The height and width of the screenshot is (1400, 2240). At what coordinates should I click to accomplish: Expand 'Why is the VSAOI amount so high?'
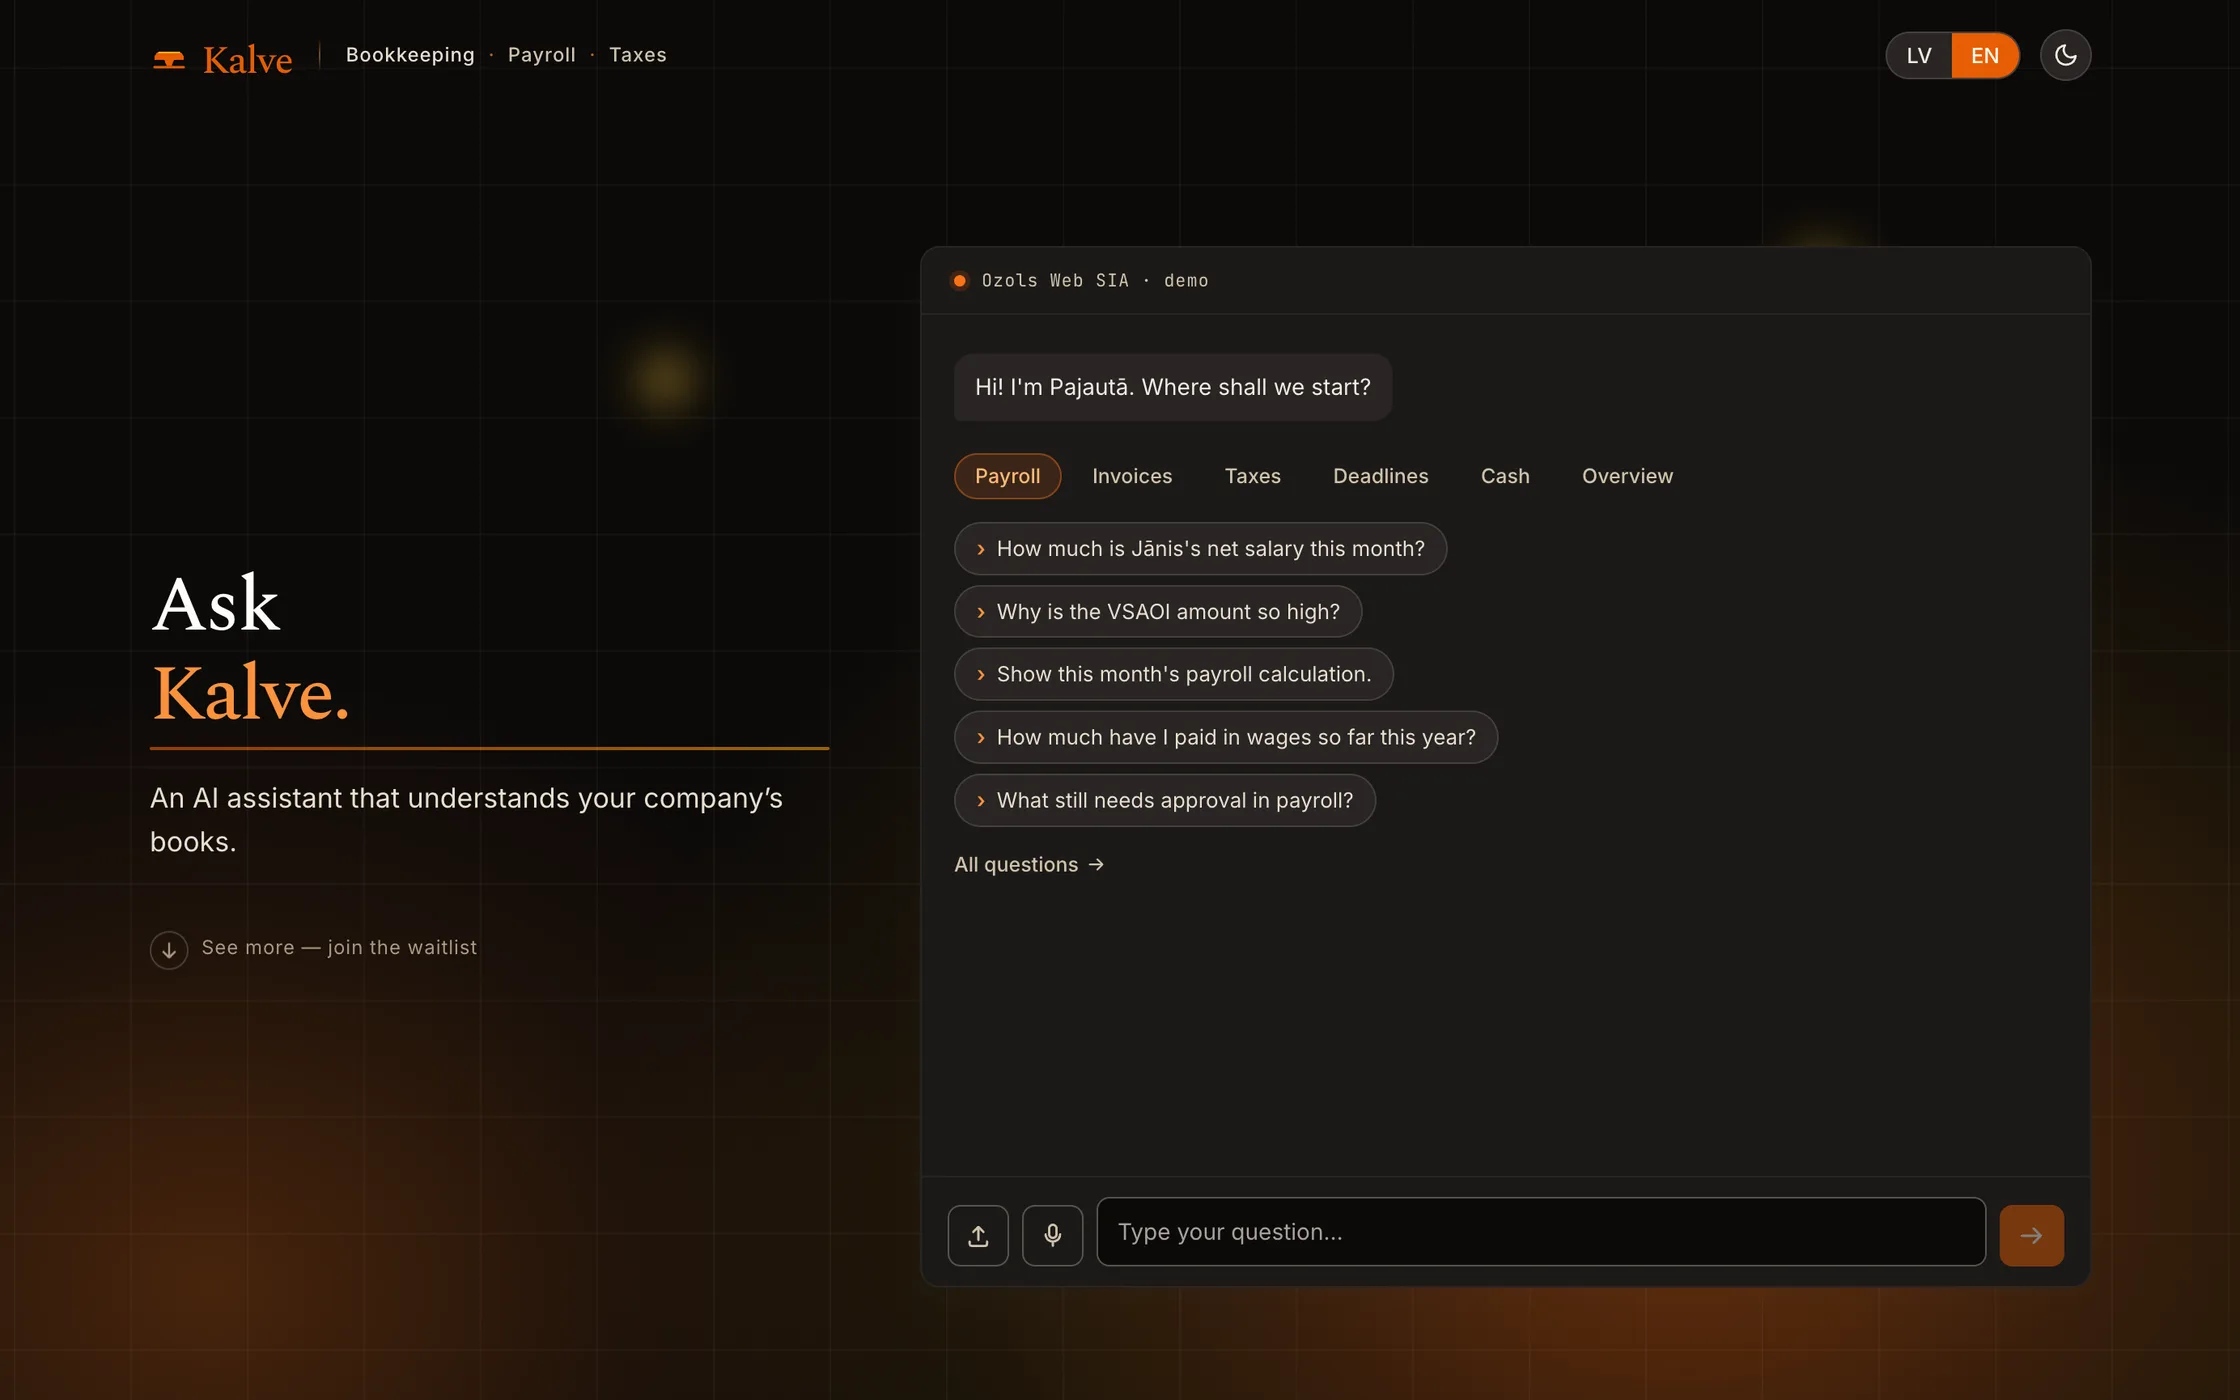tap(1158, 612)
